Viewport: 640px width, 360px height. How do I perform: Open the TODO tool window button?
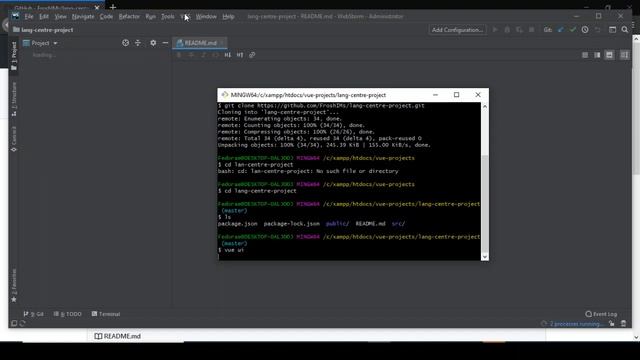pyautogui.click(x=67, y=314)
